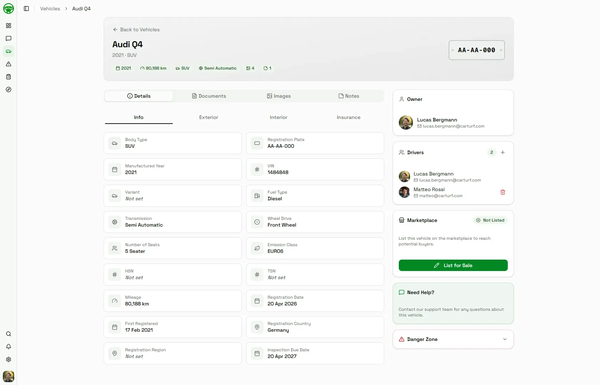Open the dashboard grid icon in sidebar
This screenshot has width=600, height=385.
[8, 26]
